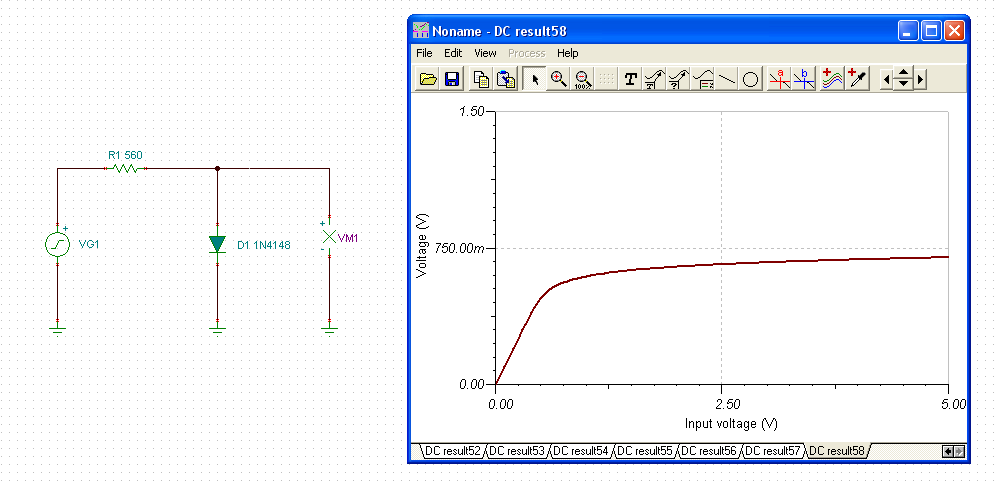Switch to DC result53 tab
Image resolution: width=996 pixels, height=485 pixels.
click(517, 451)
